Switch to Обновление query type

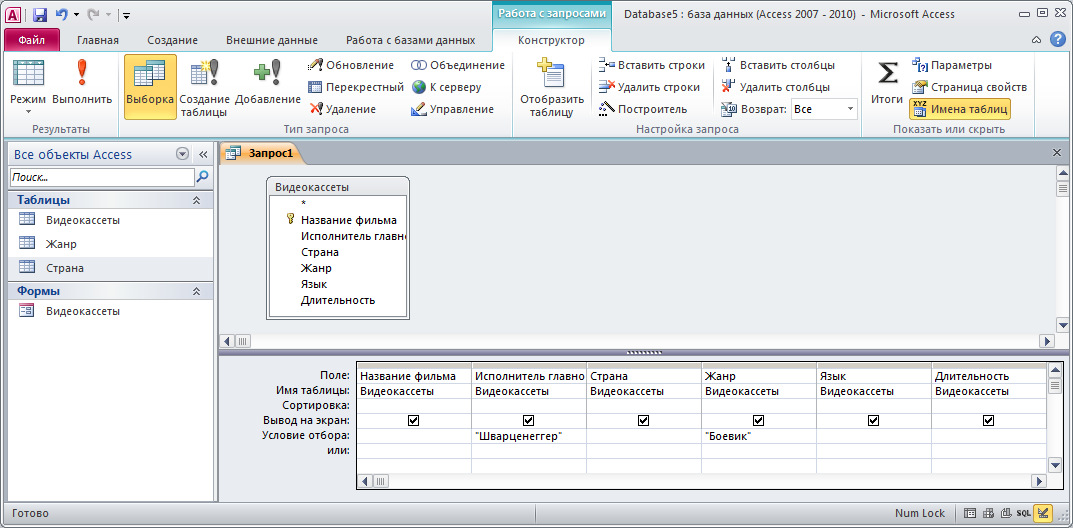coord(351,66)
